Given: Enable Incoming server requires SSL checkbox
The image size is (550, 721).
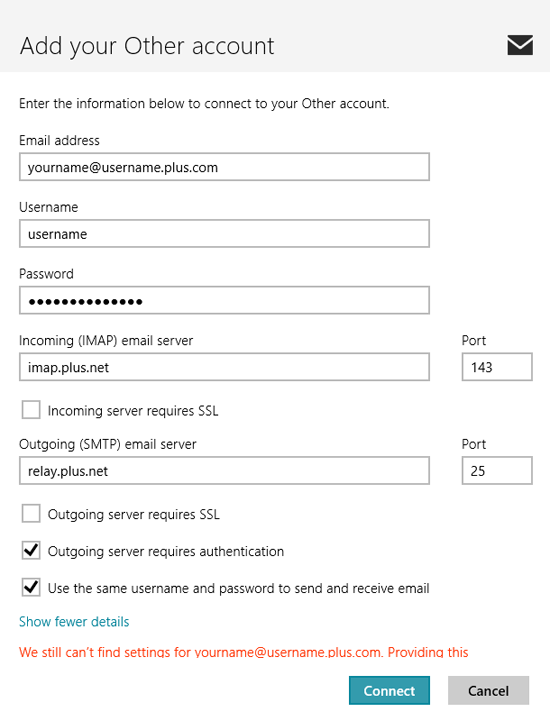Looking at the screenshot, I should tap(31, 410).
